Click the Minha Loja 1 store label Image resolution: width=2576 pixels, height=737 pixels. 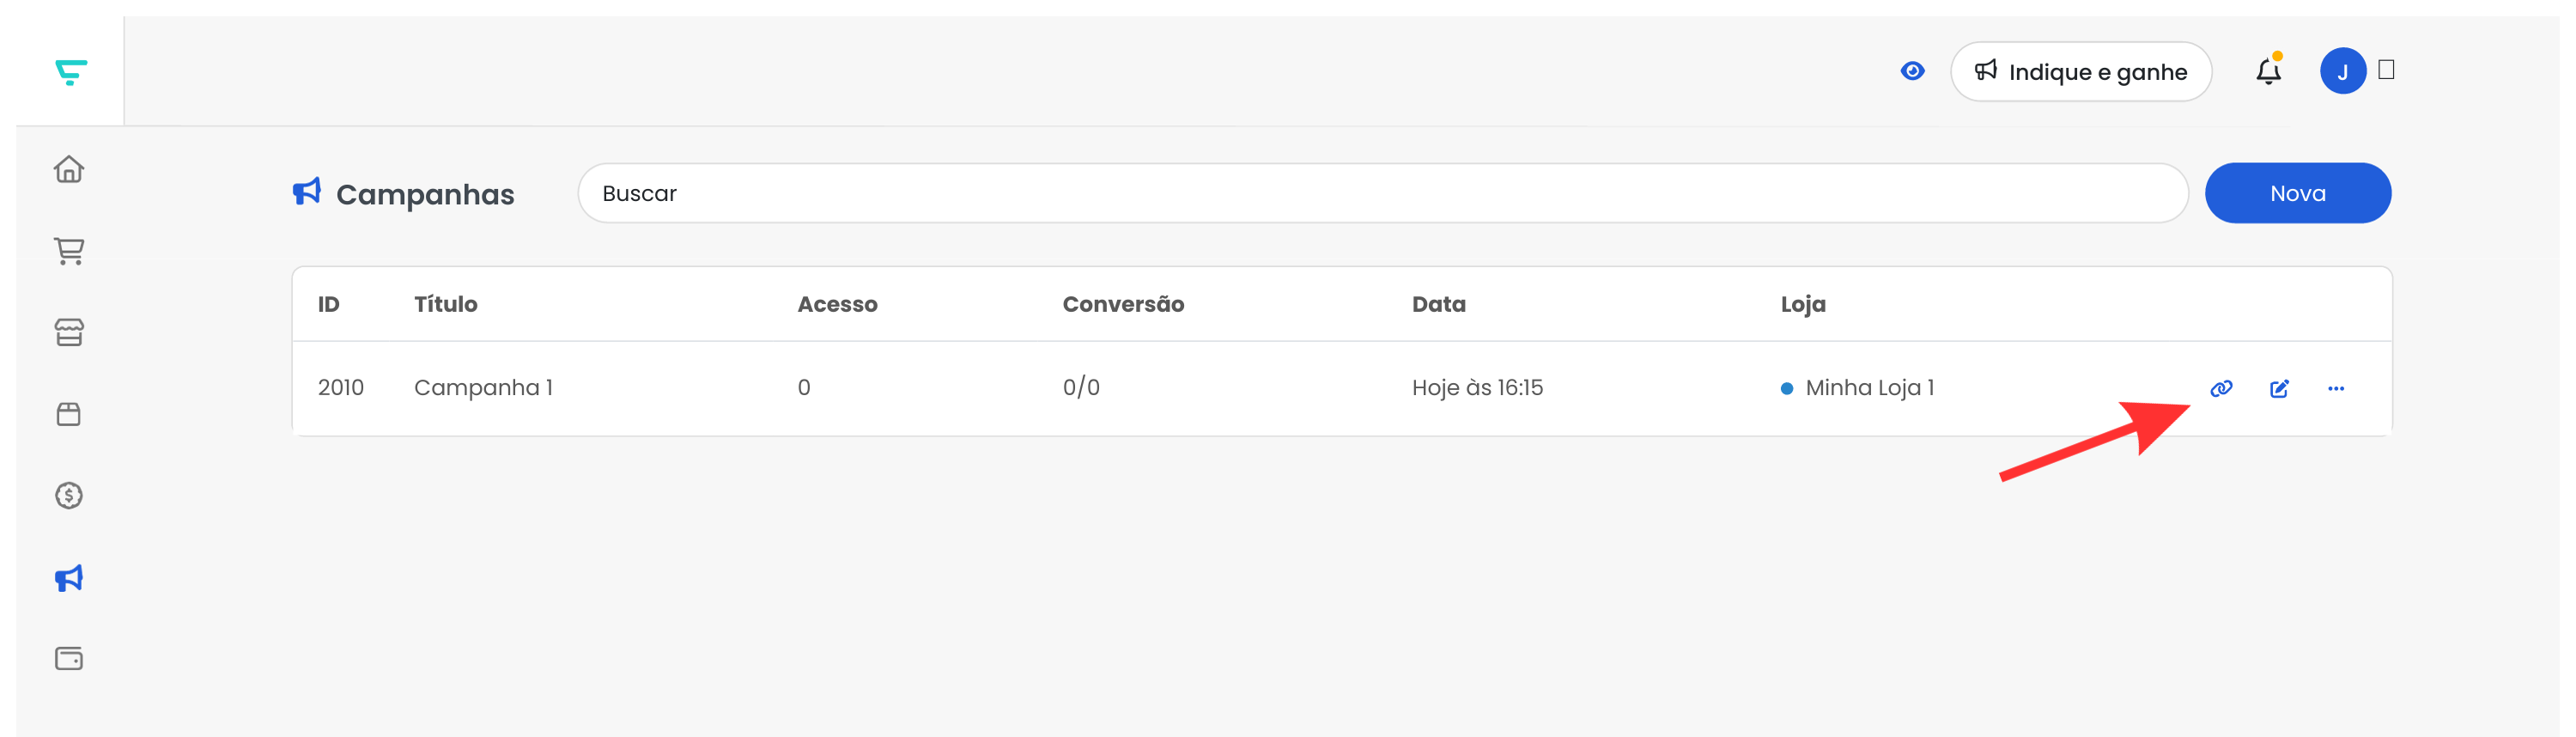coord(1868,388)
